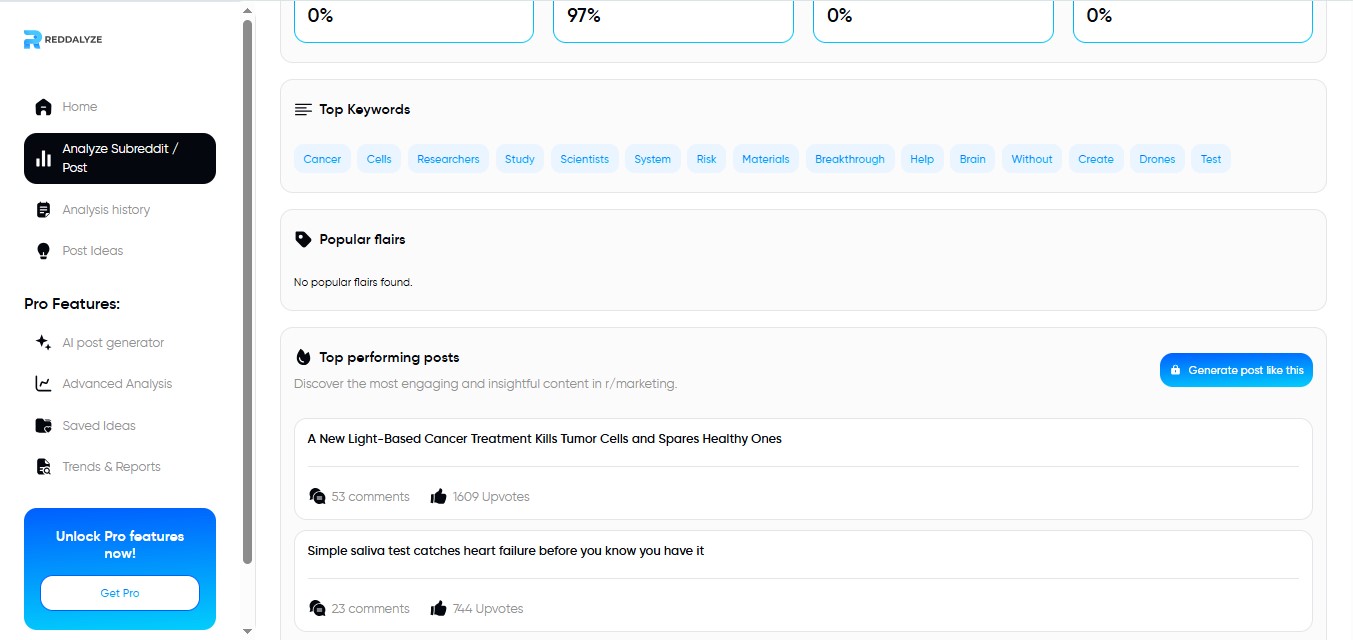Open the light-based cancer treatment post
Screen dimensions: 1353x640
click(544, 438)
